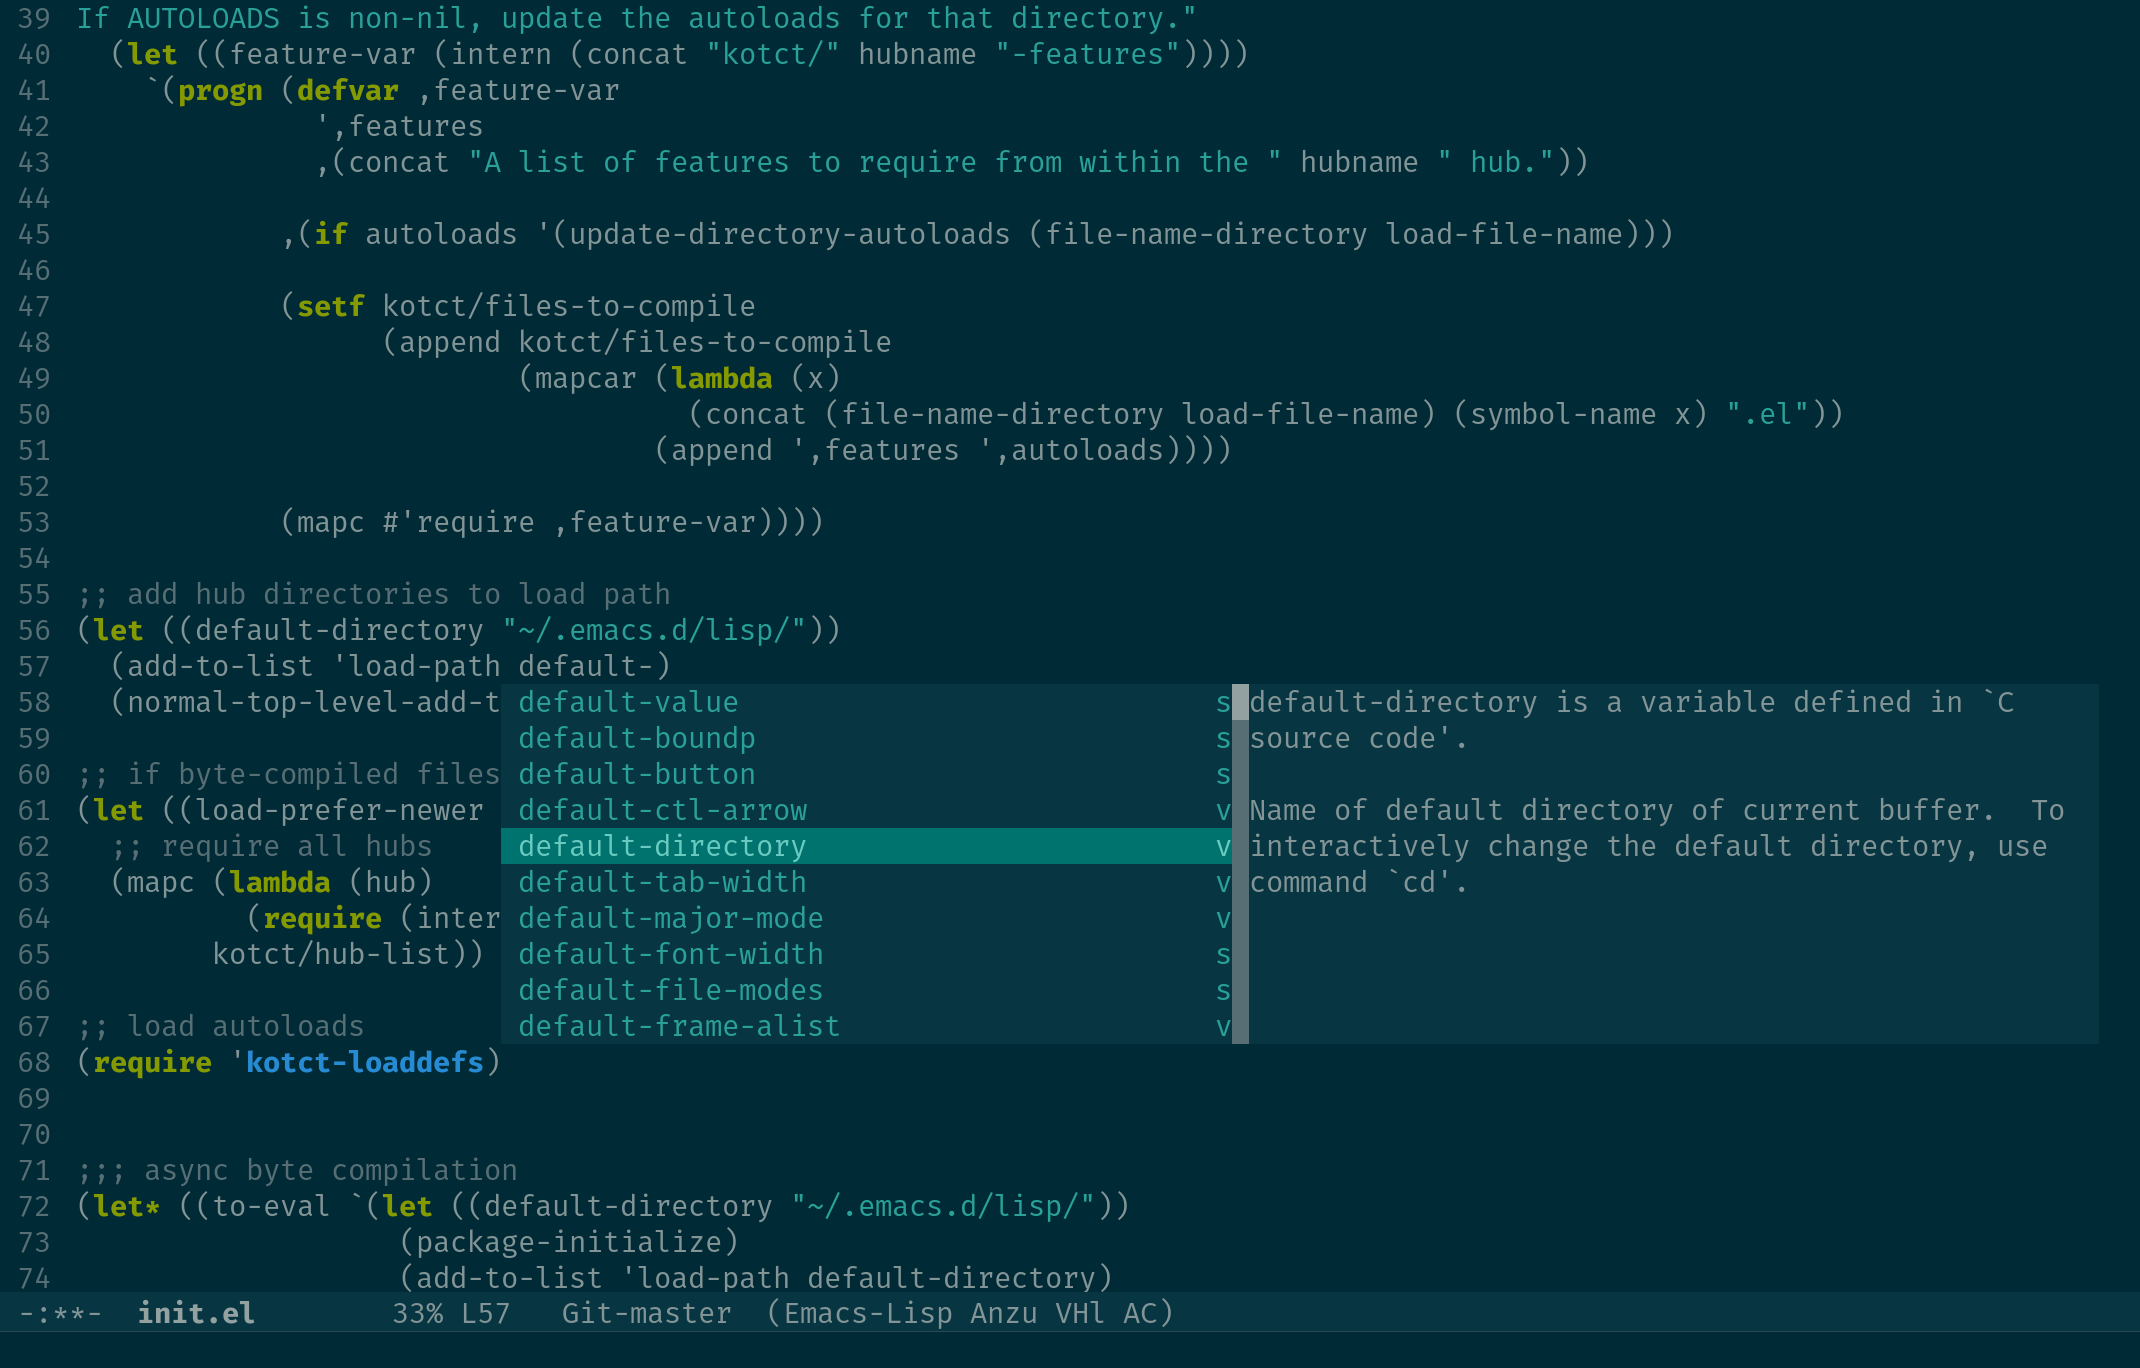The height and width of the screenshot is (1368, 2140).
Task: Choose default-frame-alist completion entry
Action: pos(679,1026)
